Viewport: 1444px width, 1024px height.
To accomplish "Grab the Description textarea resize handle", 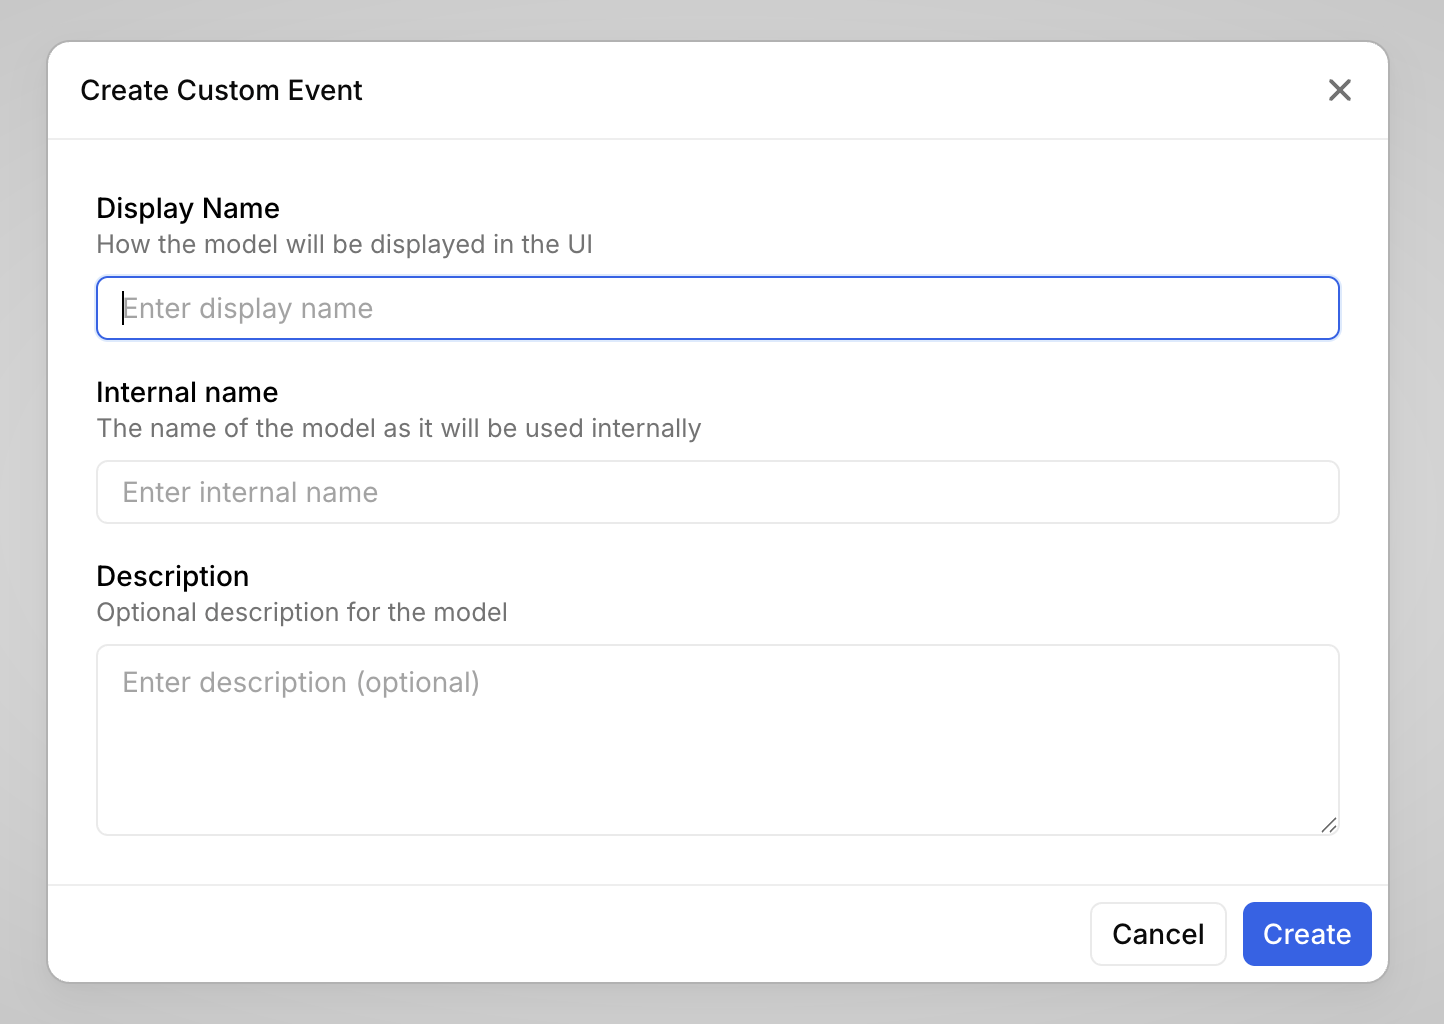I will pyautogui.click(x=1329, y=825).
